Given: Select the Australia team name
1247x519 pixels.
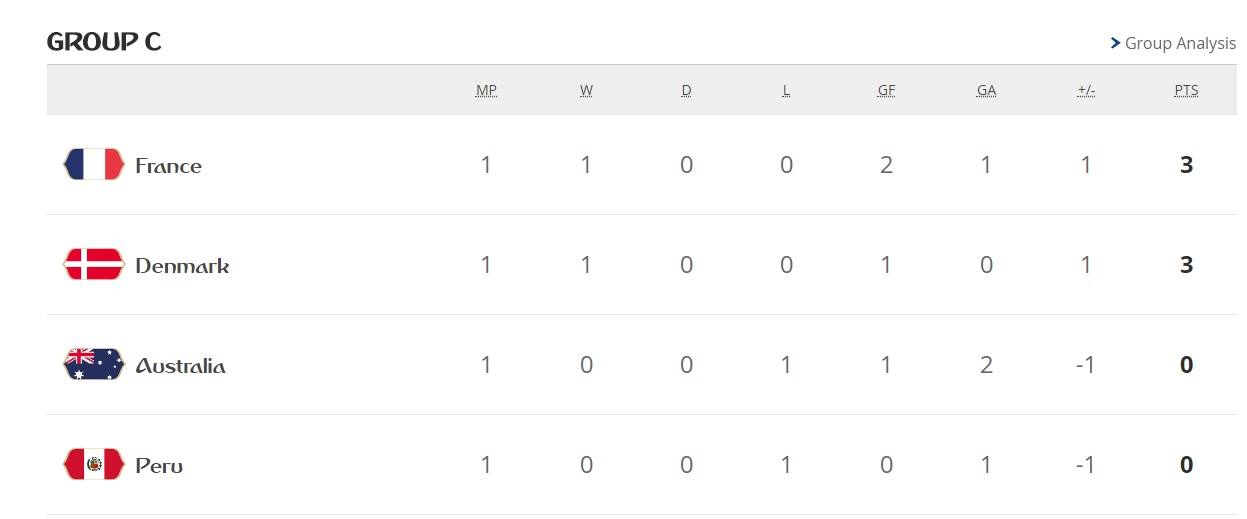Looking at the screenshot, I should [x=180, y=366].
